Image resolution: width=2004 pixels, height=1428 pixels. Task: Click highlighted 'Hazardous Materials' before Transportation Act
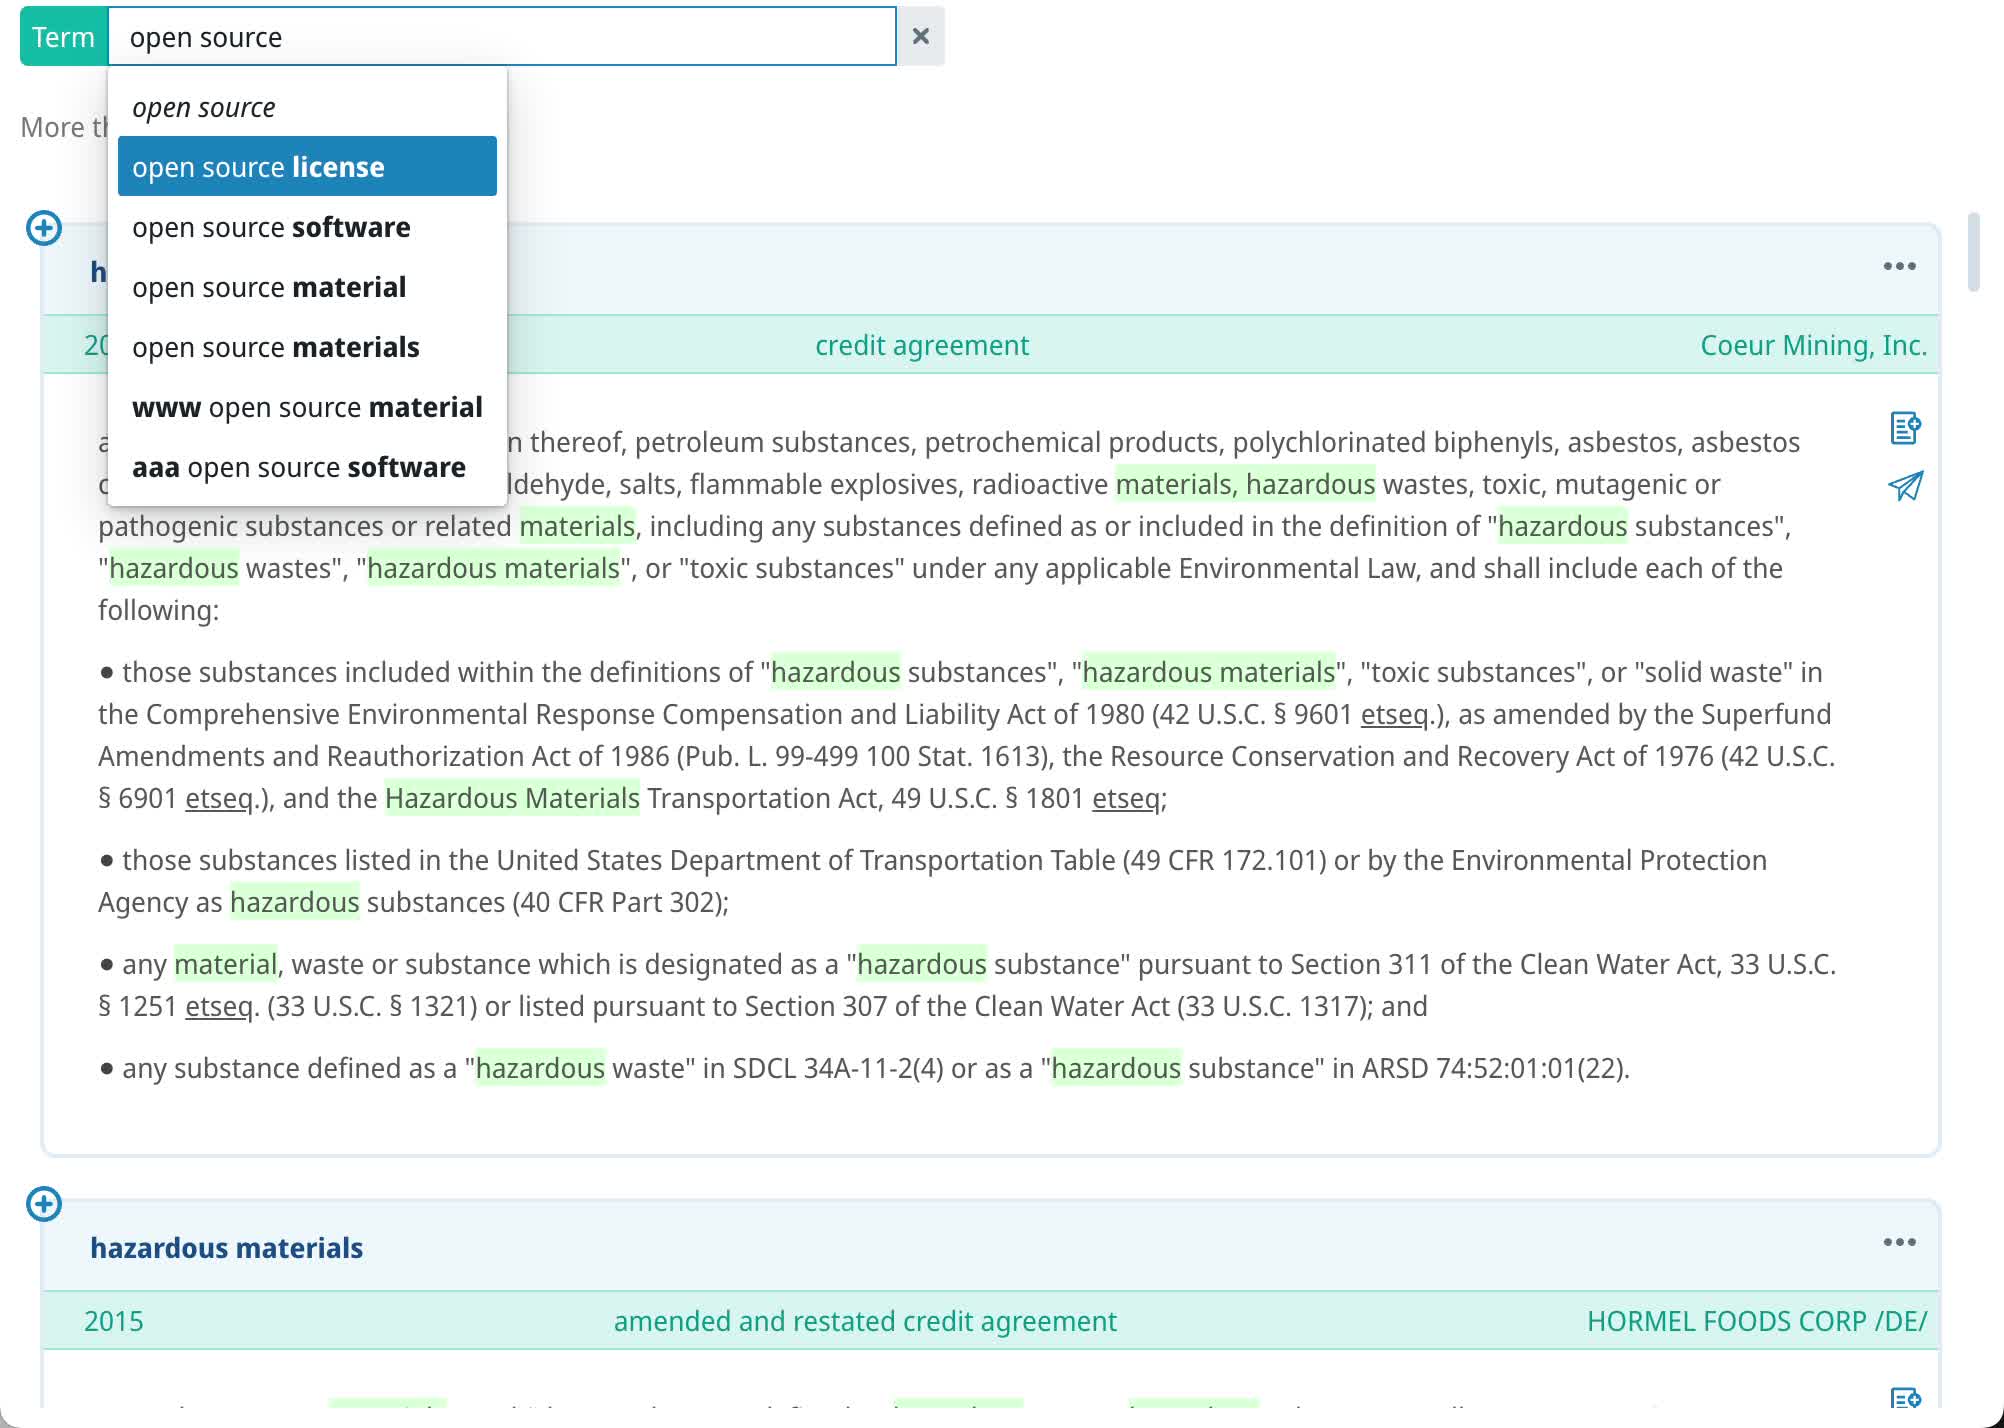512,798
